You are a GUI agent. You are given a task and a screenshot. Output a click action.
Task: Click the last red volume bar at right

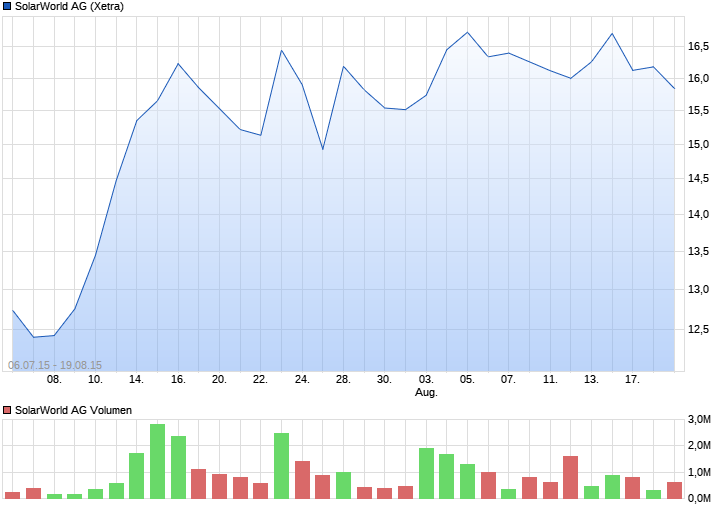point(674,490)
